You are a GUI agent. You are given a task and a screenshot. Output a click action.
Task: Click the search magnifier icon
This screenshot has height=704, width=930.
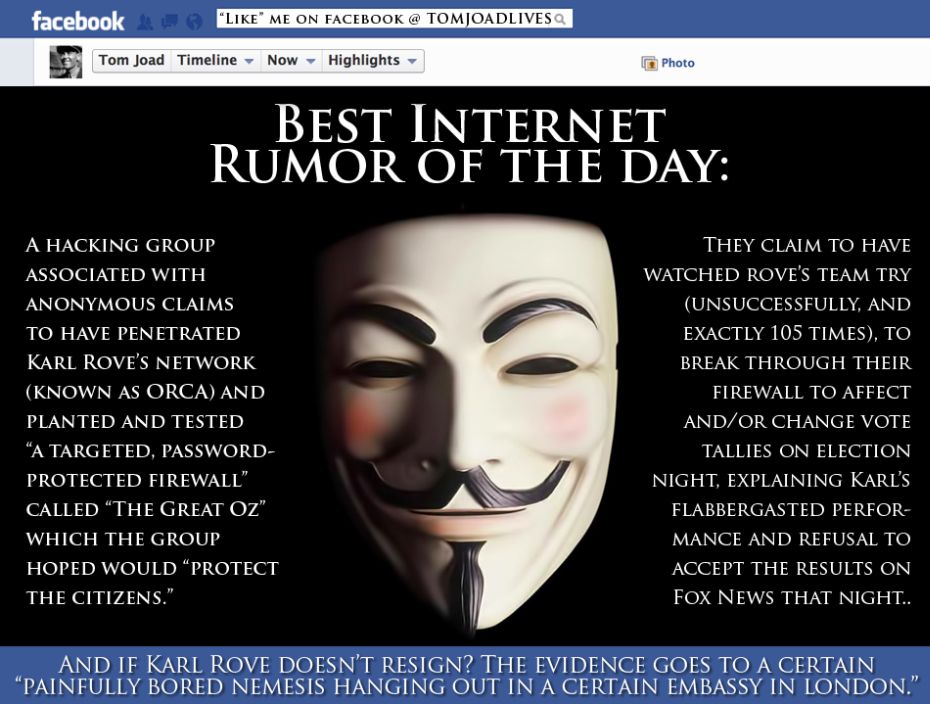559,20
